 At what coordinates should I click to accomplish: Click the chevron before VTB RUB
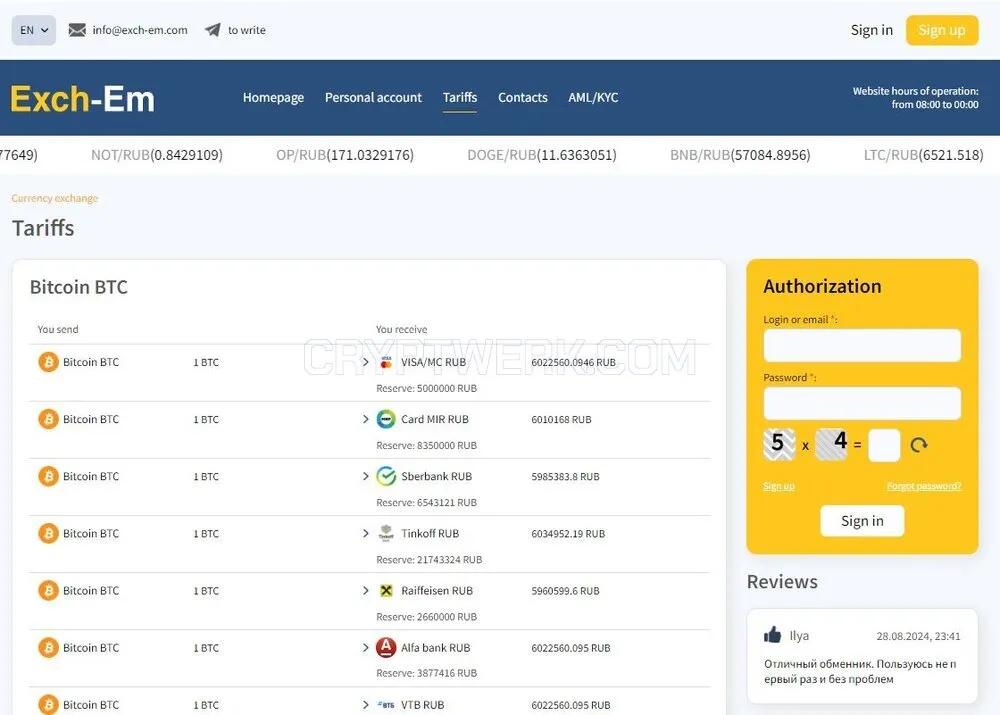click(x=365, y=705)
